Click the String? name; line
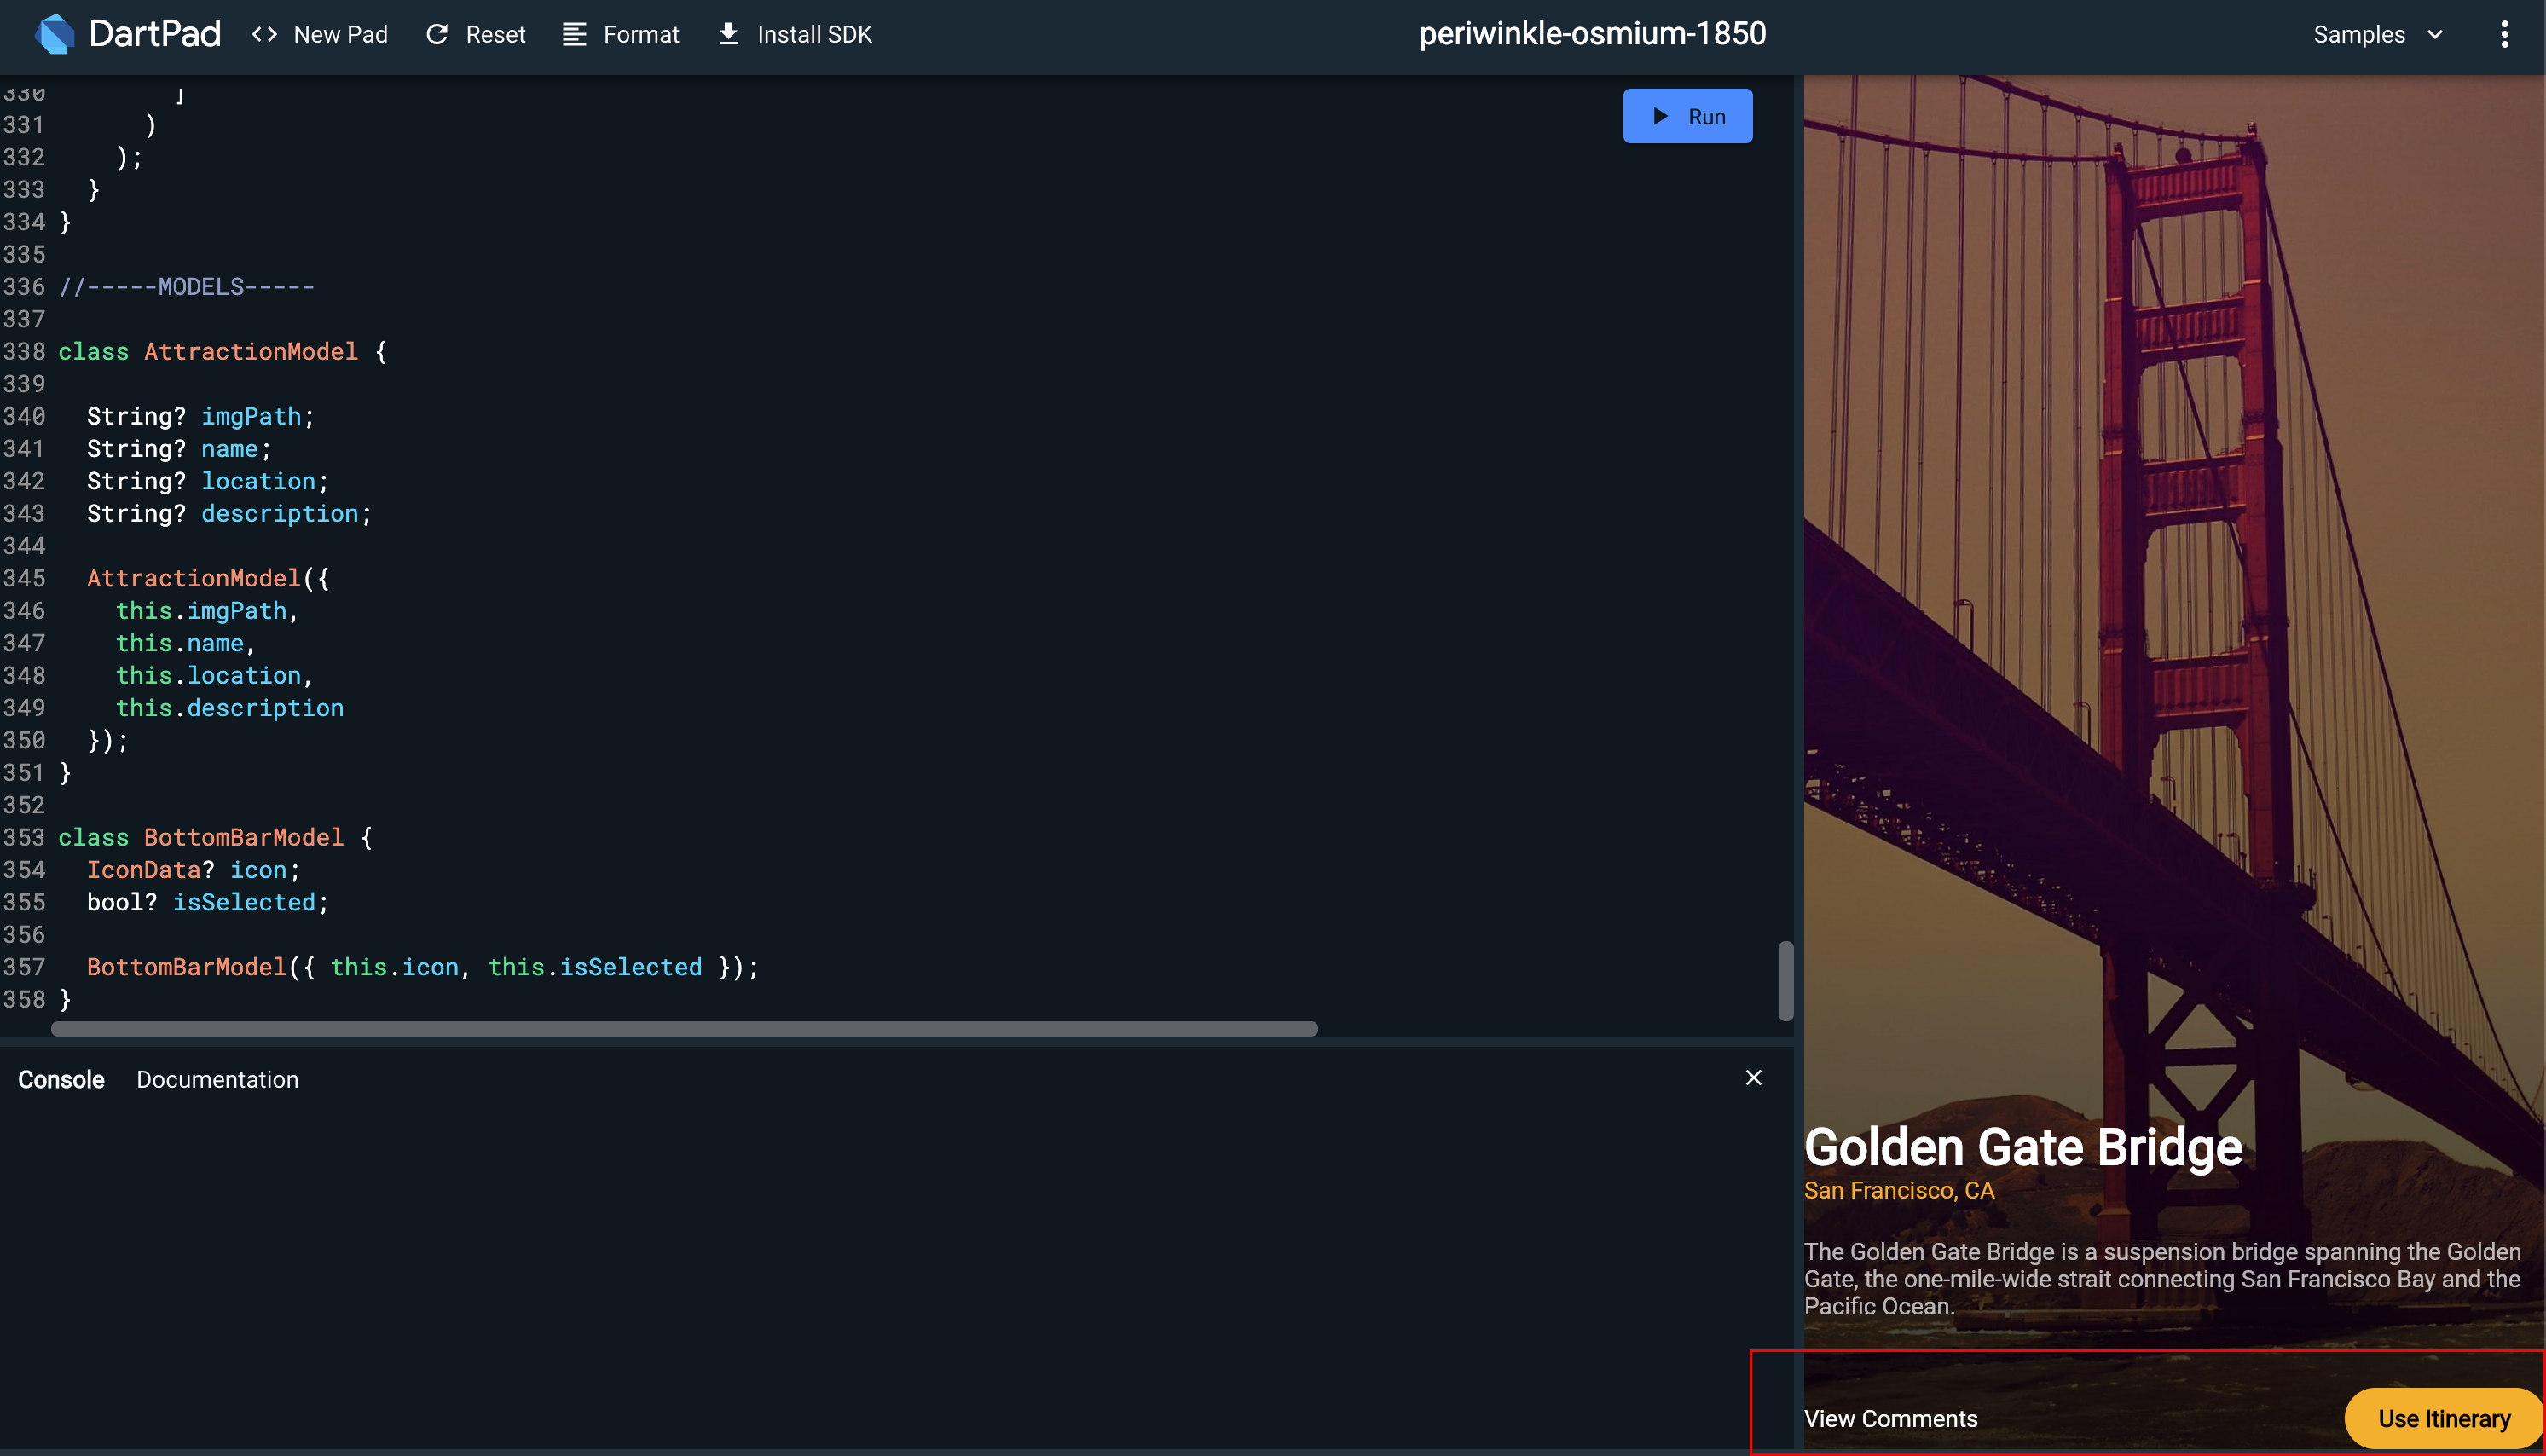This screenshot has height=1456, width=2546. (x=179, y=448)
